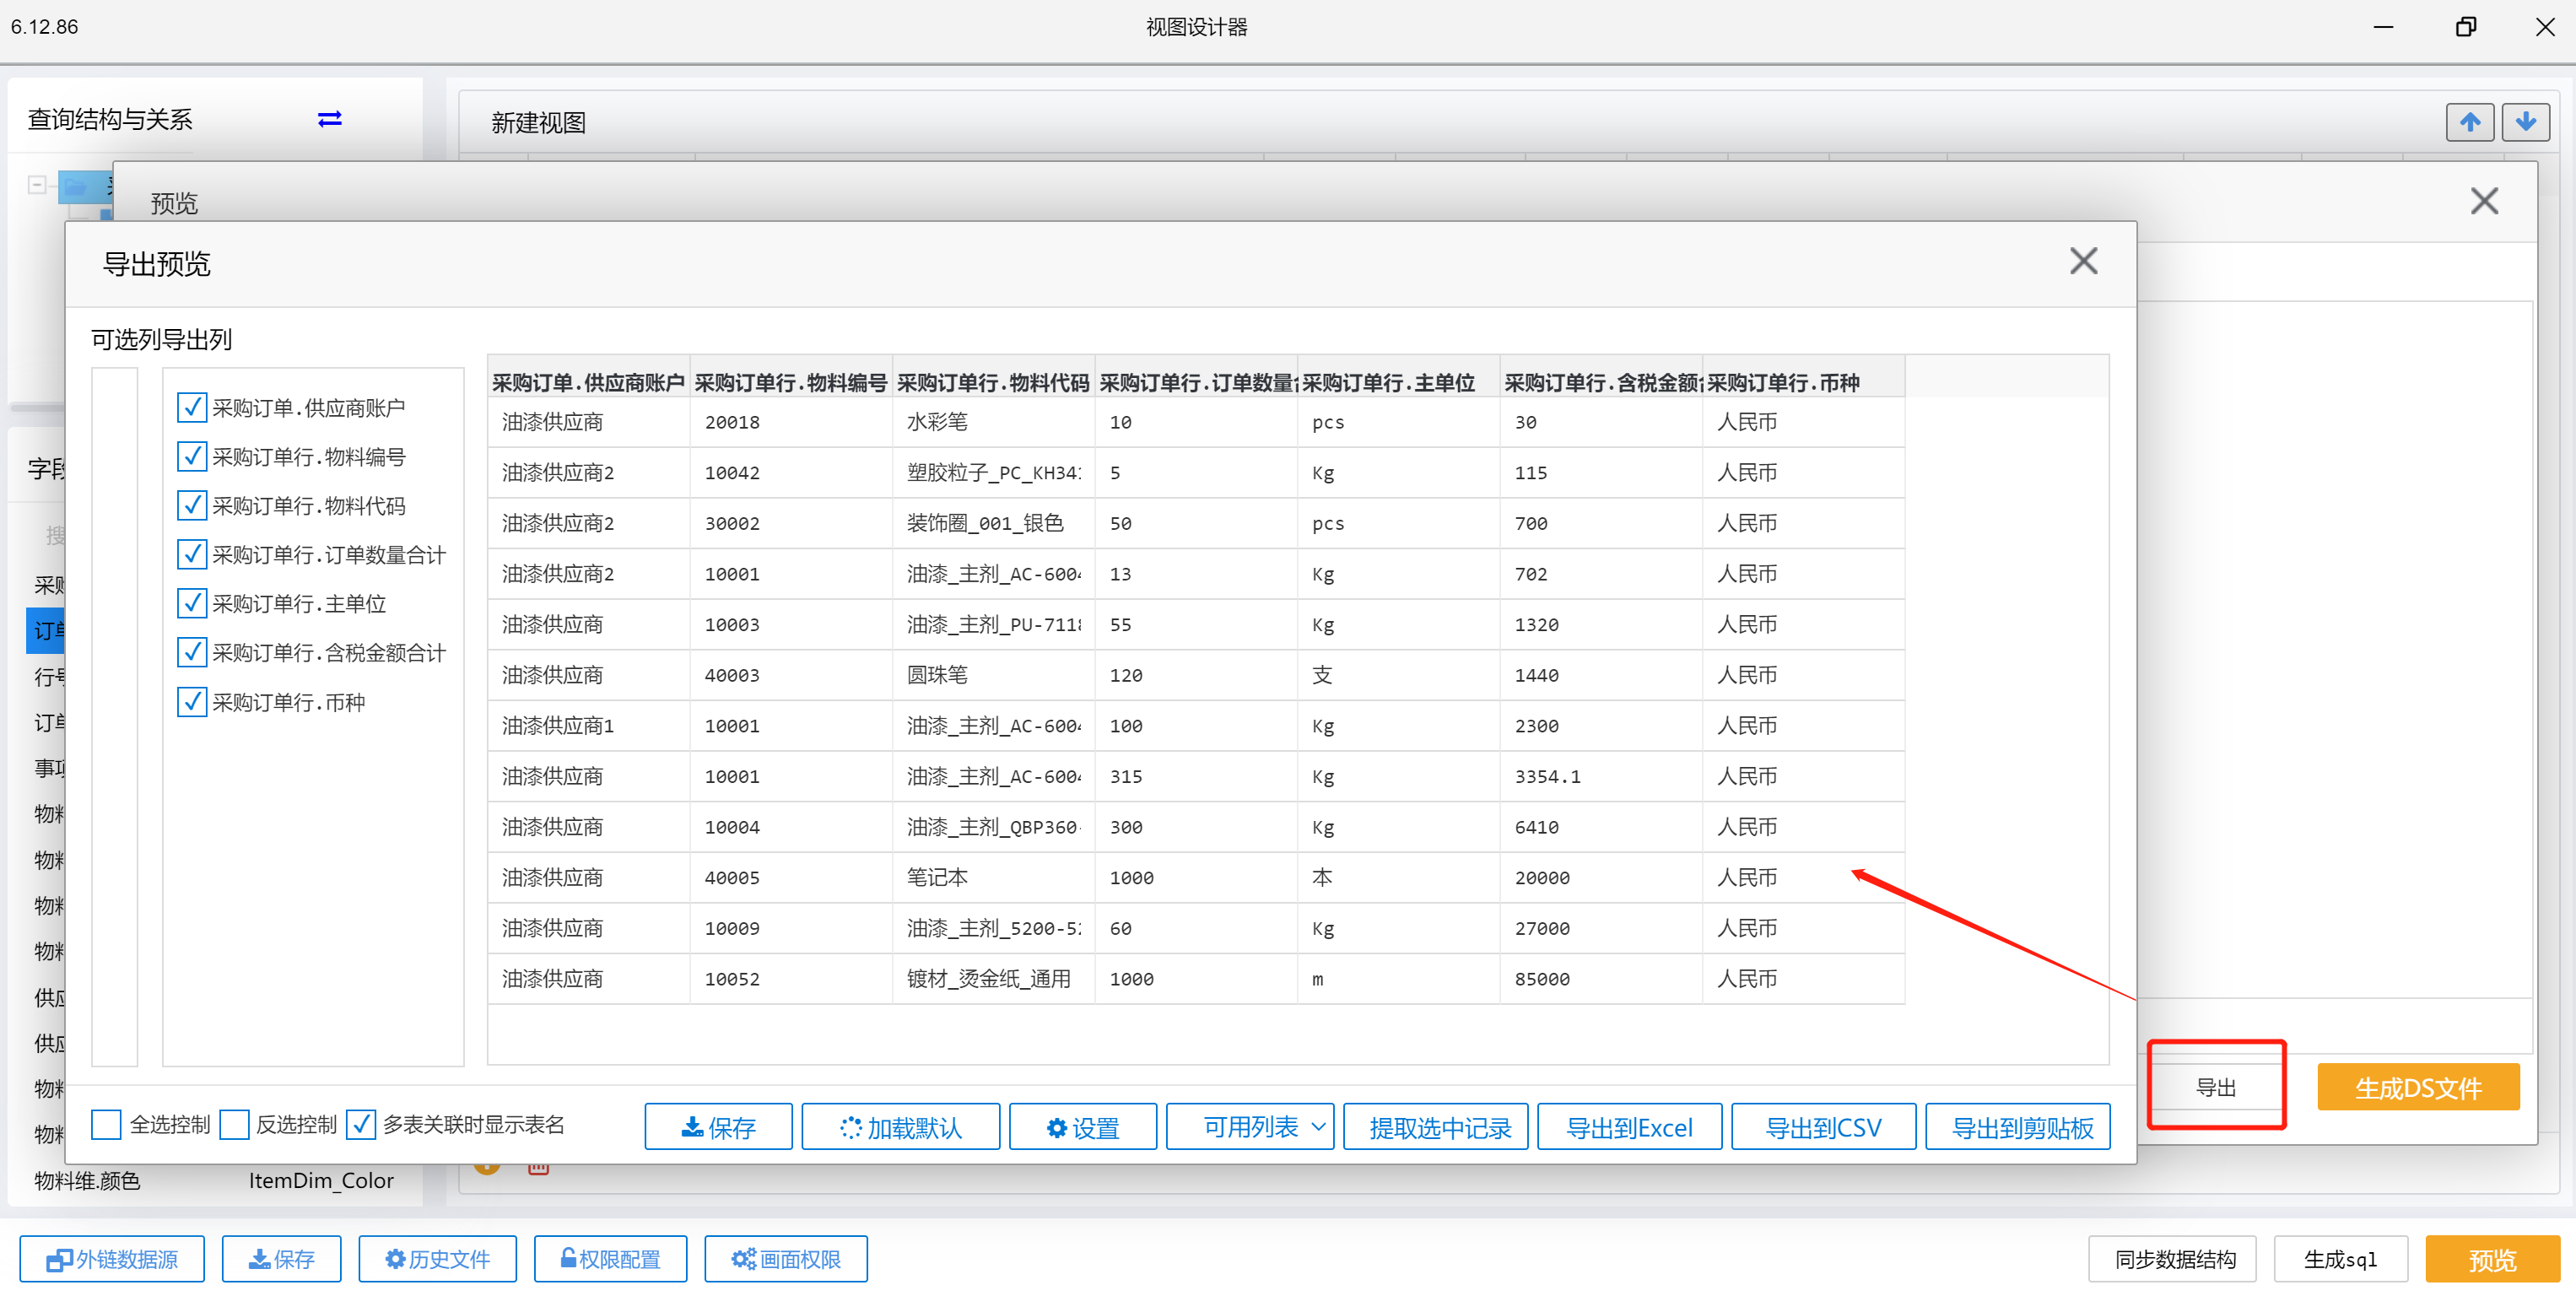Disable 多表关联时显示表名 checkbox
Screen dimensions: 2576x1296
click(361, 1124)
